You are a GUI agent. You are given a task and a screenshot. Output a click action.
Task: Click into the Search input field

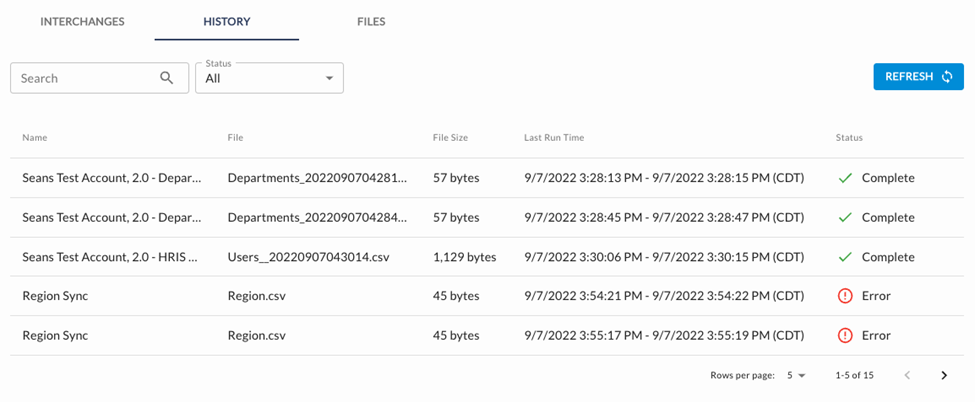pyautogui.click(x=85, y=78)
